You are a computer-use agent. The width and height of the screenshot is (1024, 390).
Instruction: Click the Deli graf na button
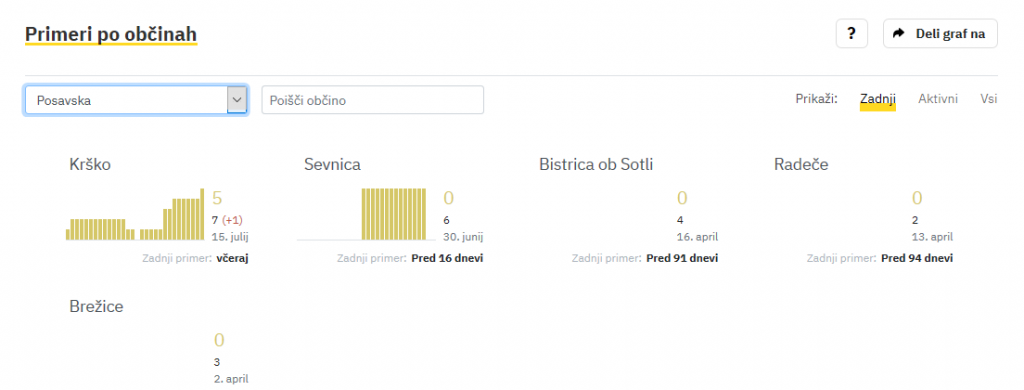(x=940, y=33)
